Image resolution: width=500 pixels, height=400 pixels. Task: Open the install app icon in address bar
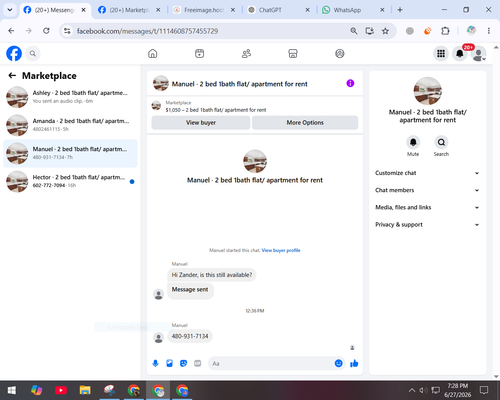click(369, 31)
